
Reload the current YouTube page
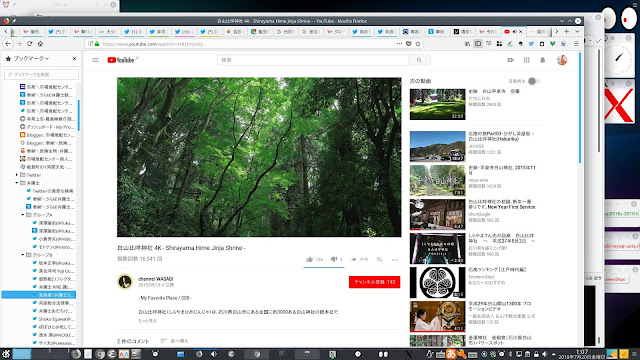click(x=29, y=44)
